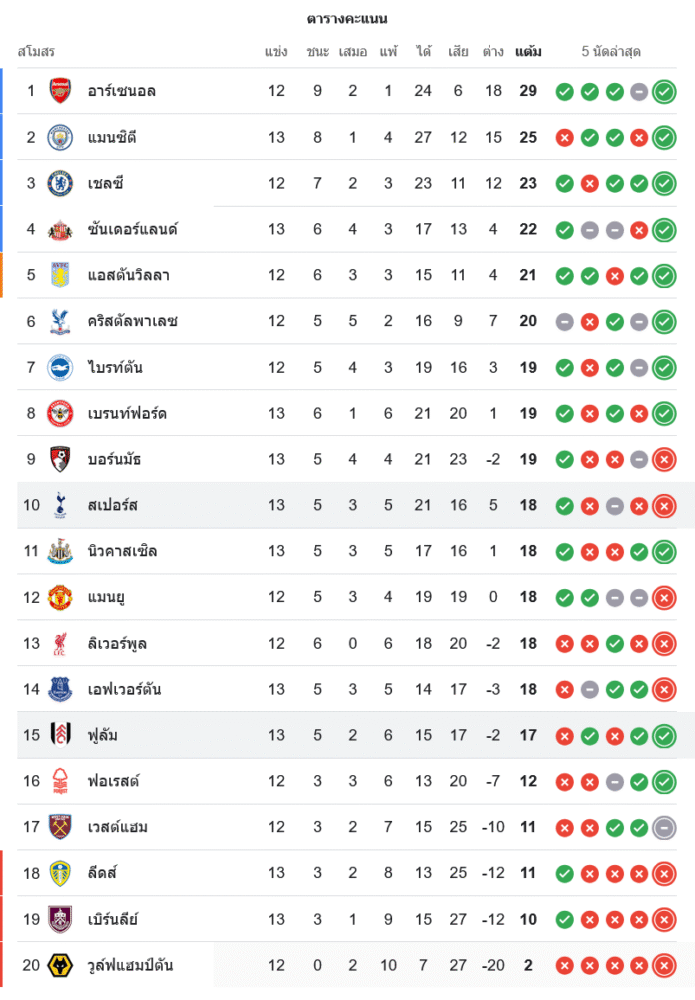Click Arsenal's latest match win indicator
This screenshot has height=1000, width=695.
pyautogui.click(x=664, y=91)
